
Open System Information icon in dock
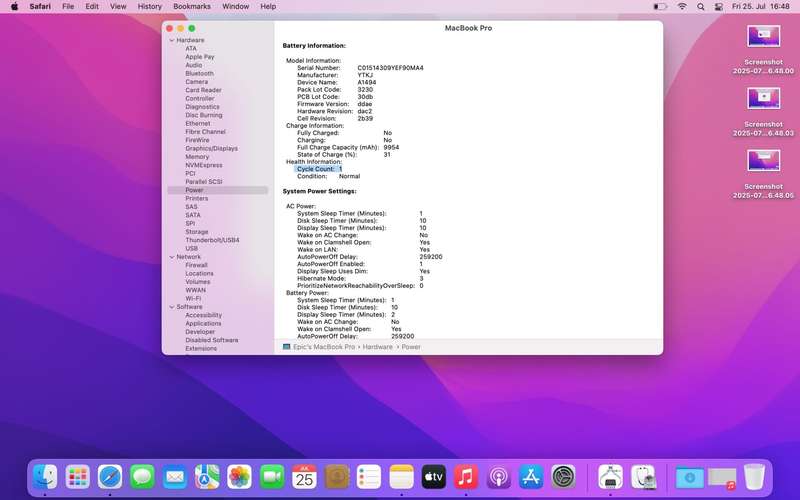610,478
